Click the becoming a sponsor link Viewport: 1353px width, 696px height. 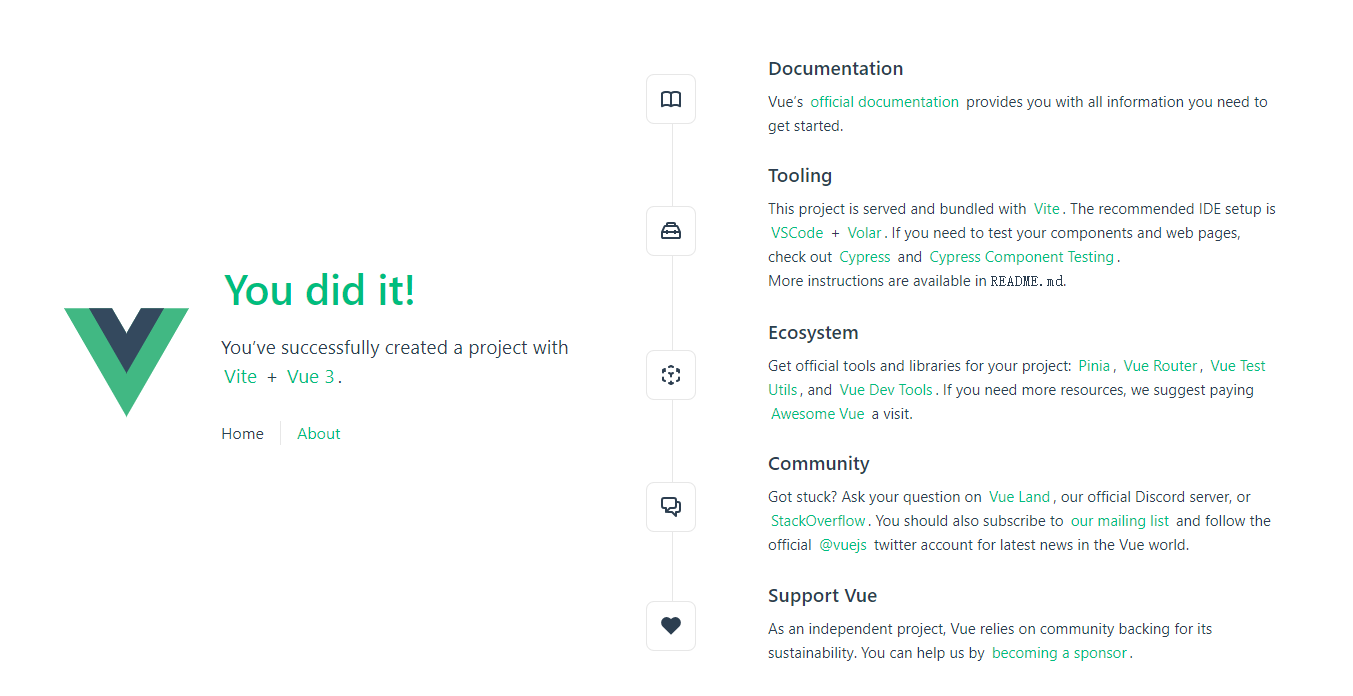1059,653
